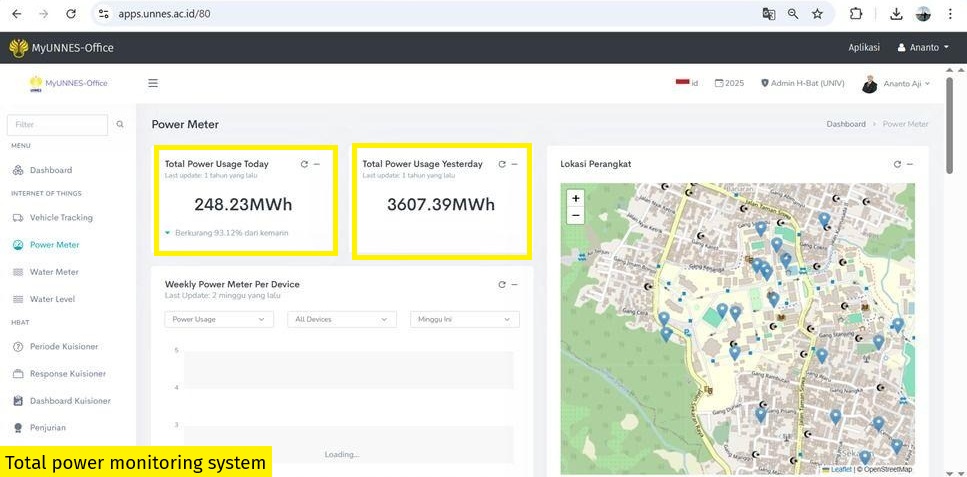The height and width of the screenshot is (477, 967).
Task: Expand the All Devices dropdown
Action: point(341,319)
